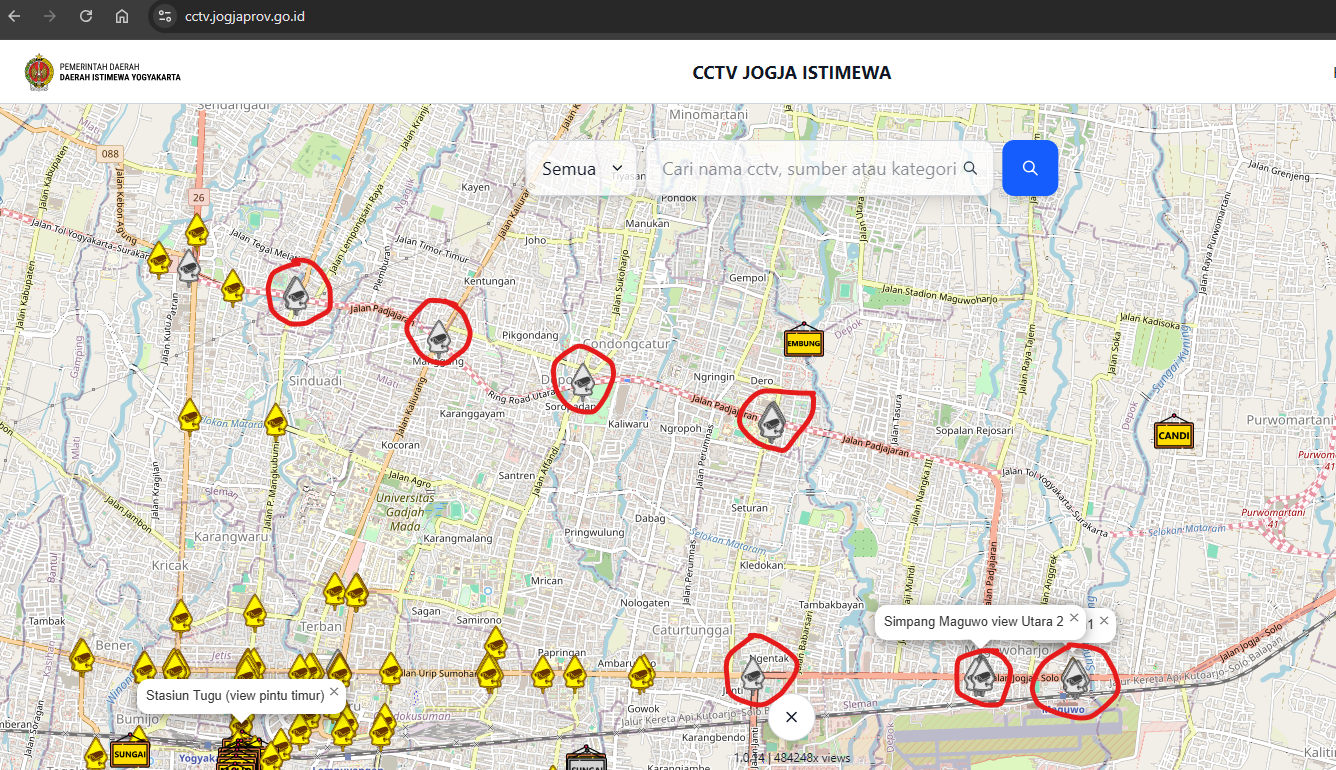Expand the Semua category dropdown
Image resolution: width=1336 pixels, height=770 pixels.
coord(582,168)
